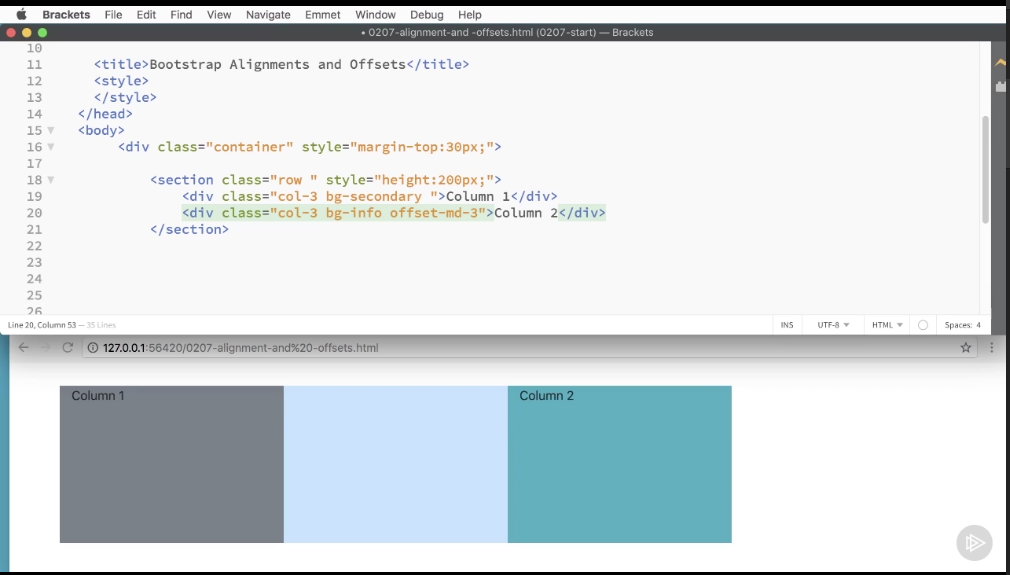Open the Navigate menu
This screenshot has height=575, width=1010.
coord(268,14)
